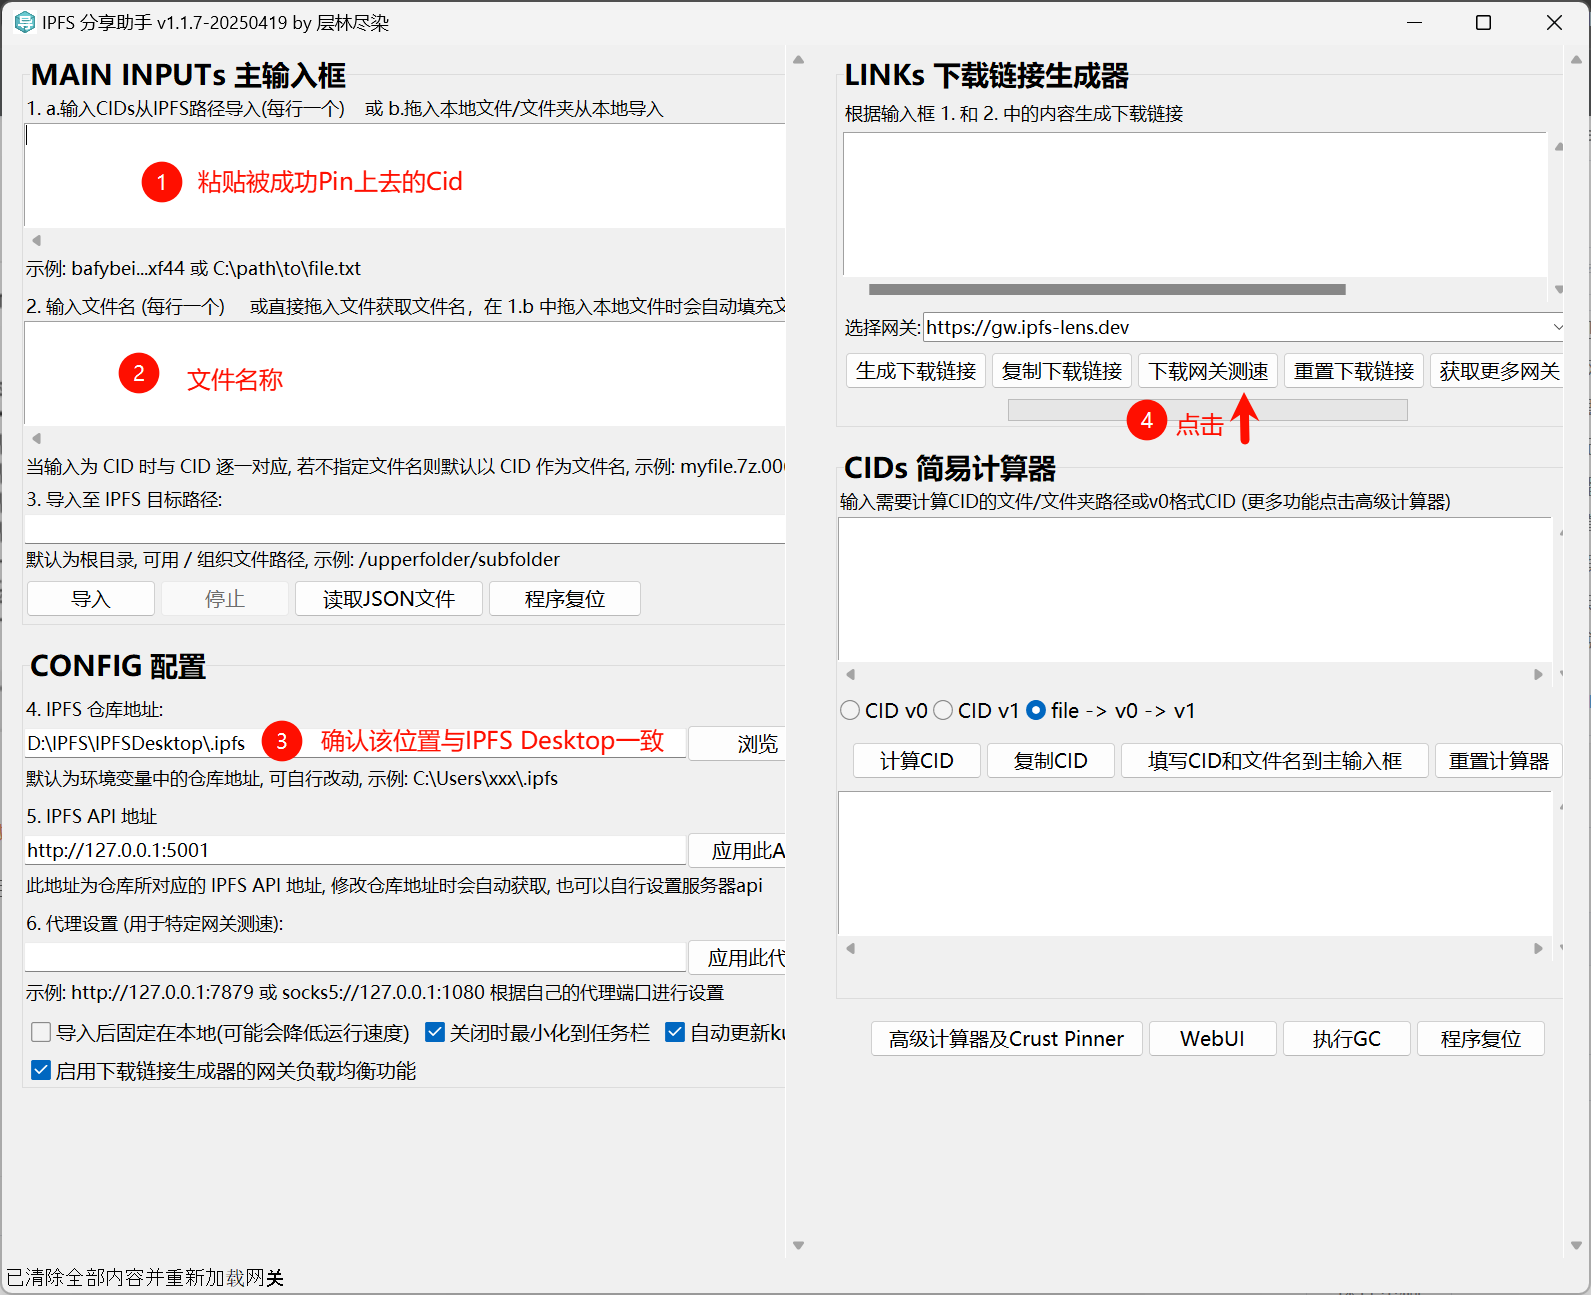Maximize the IPFS share helper window
This screenshot has height=1295, width=1591.
click(x=1483, y=23)
